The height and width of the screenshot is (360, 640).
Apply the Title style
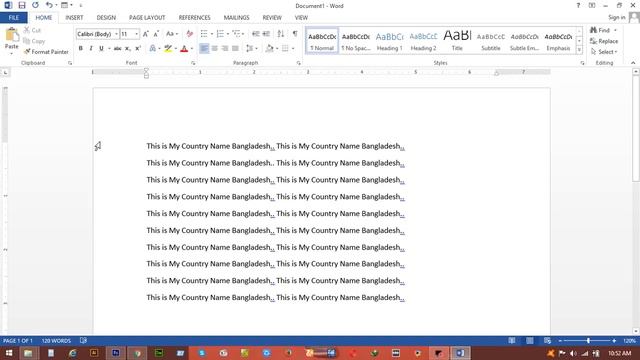pyautogui.click(x=457, y=41)
